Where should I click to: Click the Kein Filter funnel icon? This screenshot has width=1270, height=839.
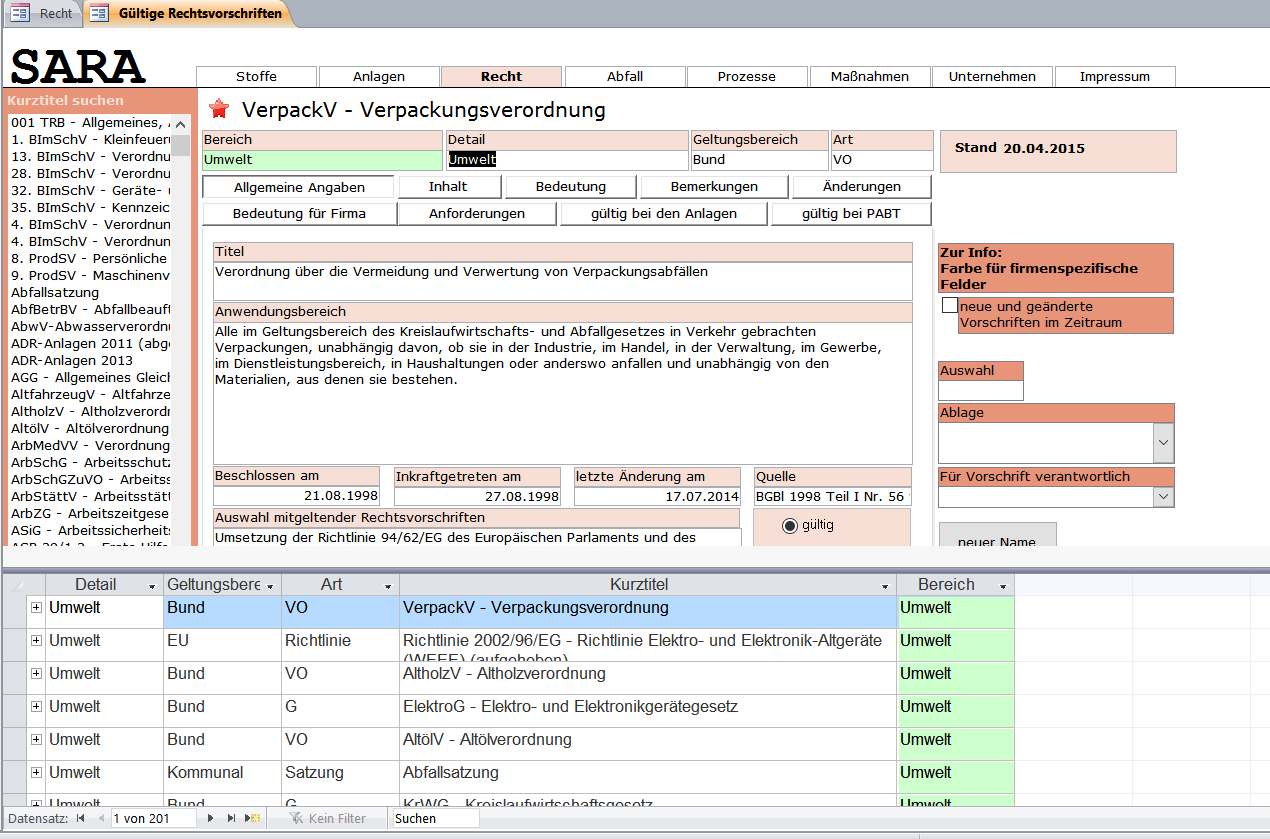tap(296, 819)
